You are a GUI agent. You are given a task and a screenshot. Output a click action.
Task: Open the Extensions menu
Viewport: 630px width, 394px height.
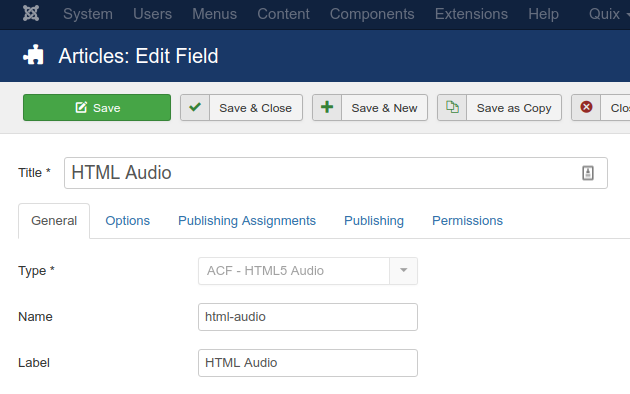pos(471,14)
